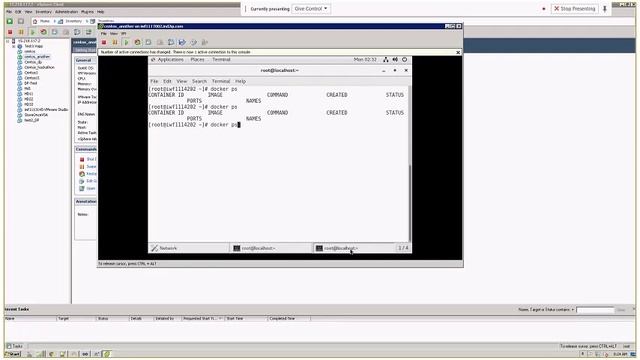The height and width of the screenshot is (360, 640).
Task: Open the Places menu in the guest desktop
Action: [197, 60]
